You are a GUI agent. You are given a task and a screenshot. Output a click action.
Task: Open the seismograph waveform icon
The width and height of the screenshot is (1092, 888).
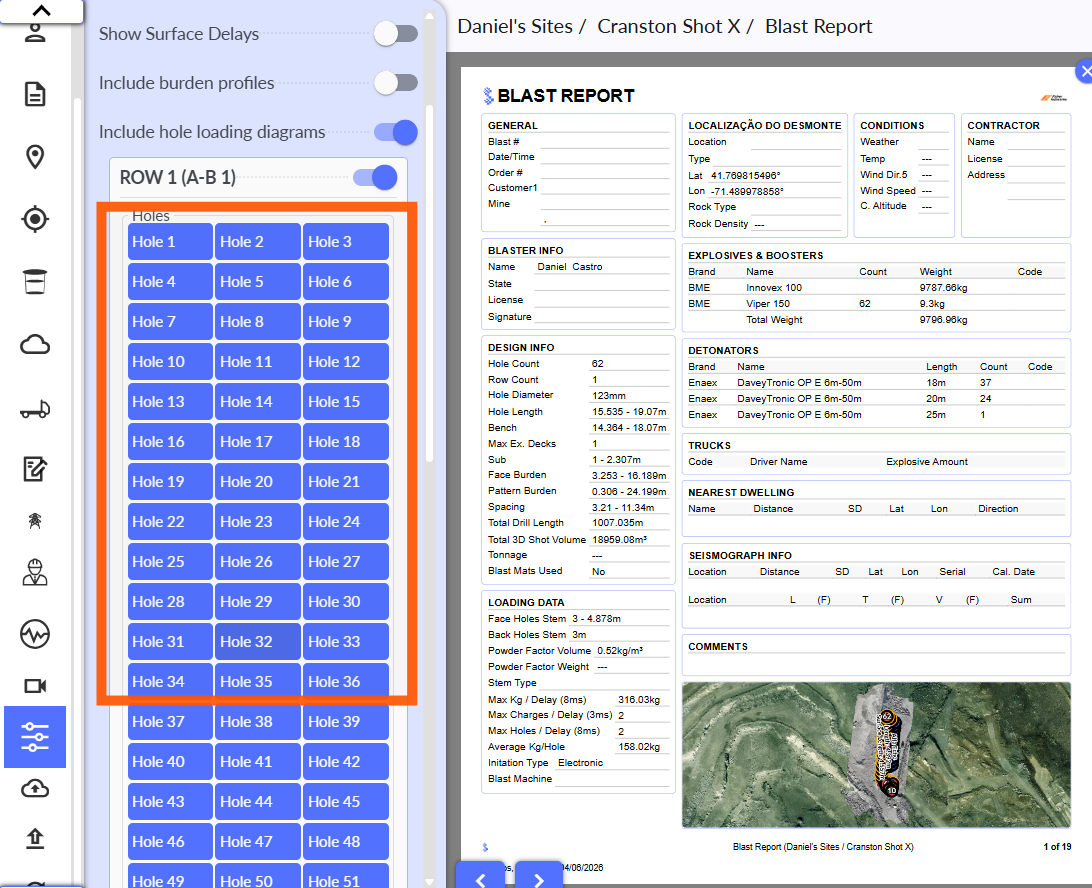[x=35, y=634]
